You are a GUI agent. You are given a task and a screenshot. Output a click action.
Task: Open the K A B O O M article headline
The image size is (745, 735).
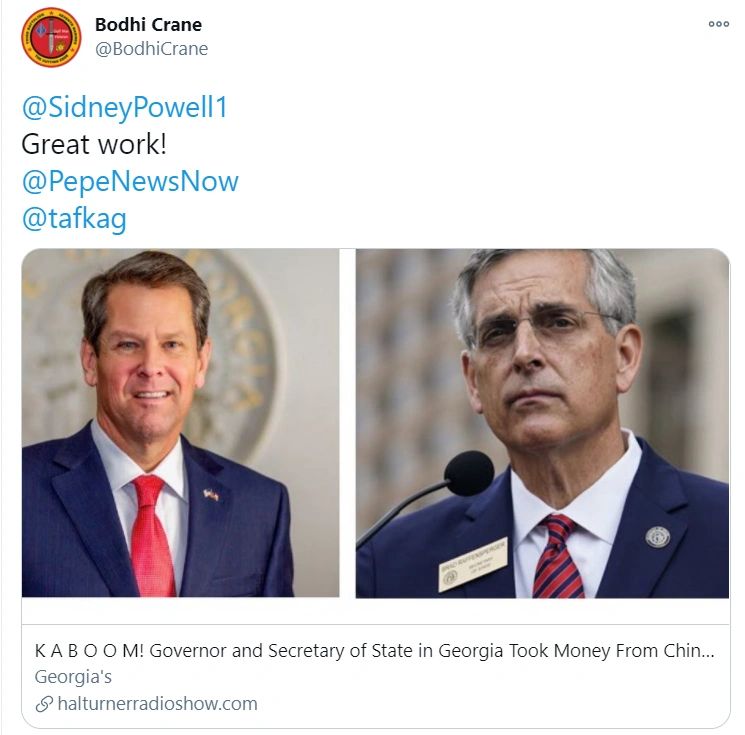coord(374,650)
